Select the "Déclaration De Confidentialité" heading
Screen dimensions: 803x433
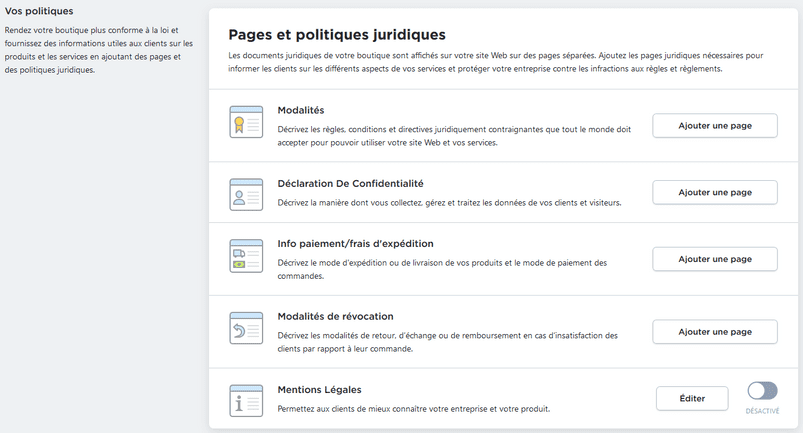point(350,183)
